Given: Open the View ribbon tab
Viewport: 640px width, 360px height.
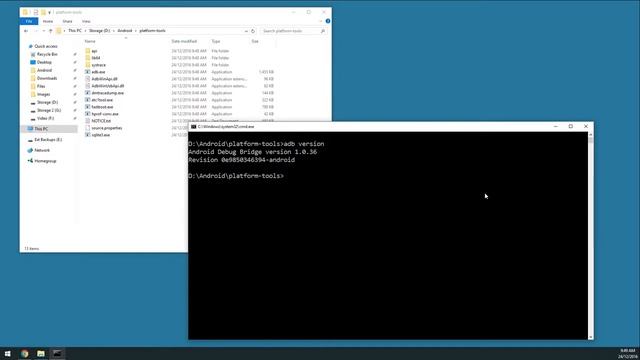Looking at the screenshot, I should pos(86,21).
